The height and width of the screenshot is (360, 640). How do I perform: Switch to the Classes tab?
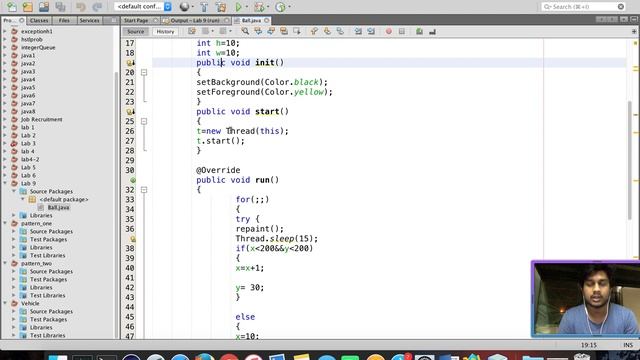click(x=39, y=20)
